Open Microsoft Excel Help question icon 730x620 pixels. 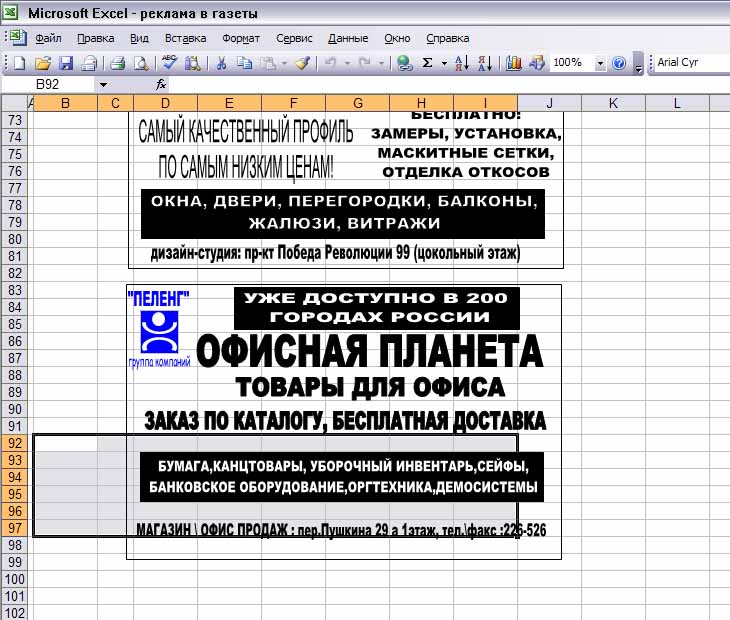619,63
